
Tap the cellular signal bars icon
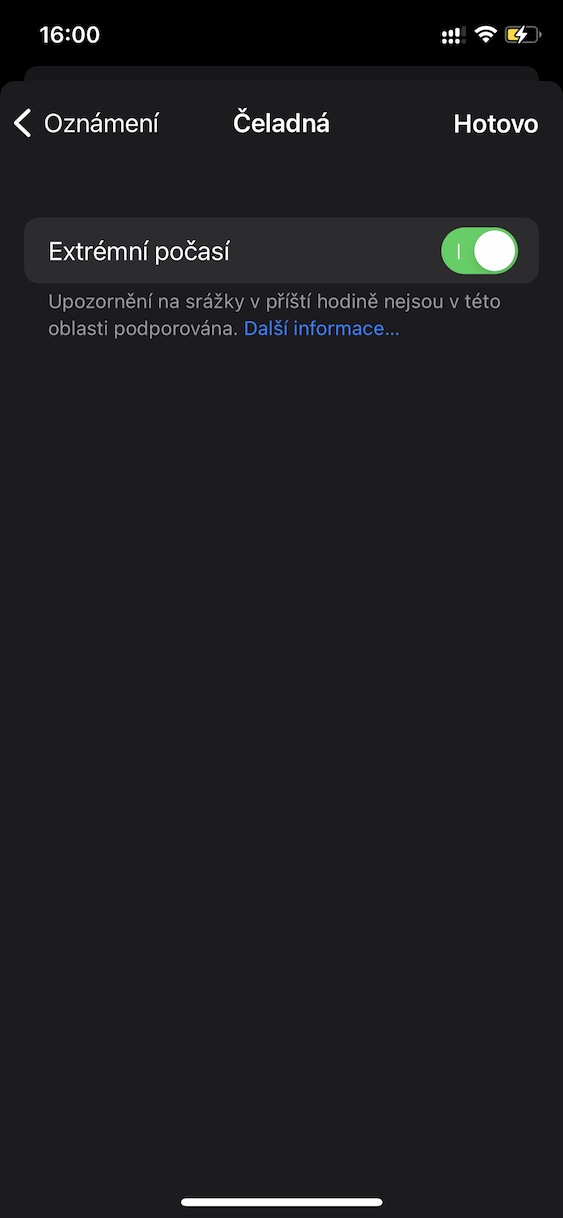pyautogui.click(x=453, y=35)
